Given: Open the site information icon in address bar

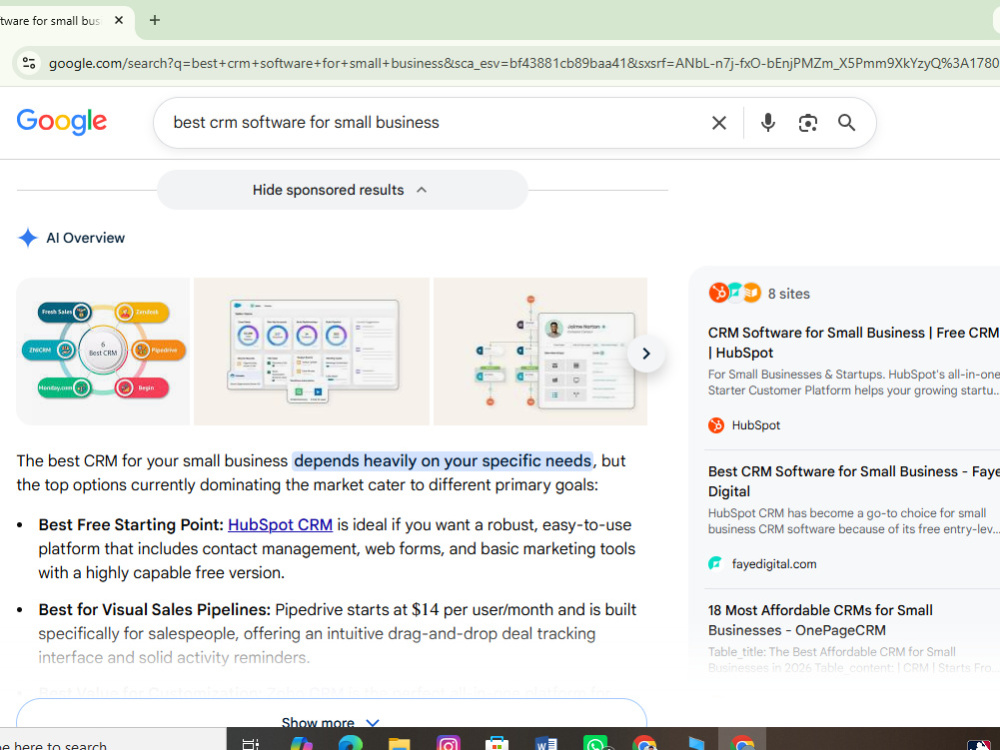Looking at the screenshot, I should (29, 63).
